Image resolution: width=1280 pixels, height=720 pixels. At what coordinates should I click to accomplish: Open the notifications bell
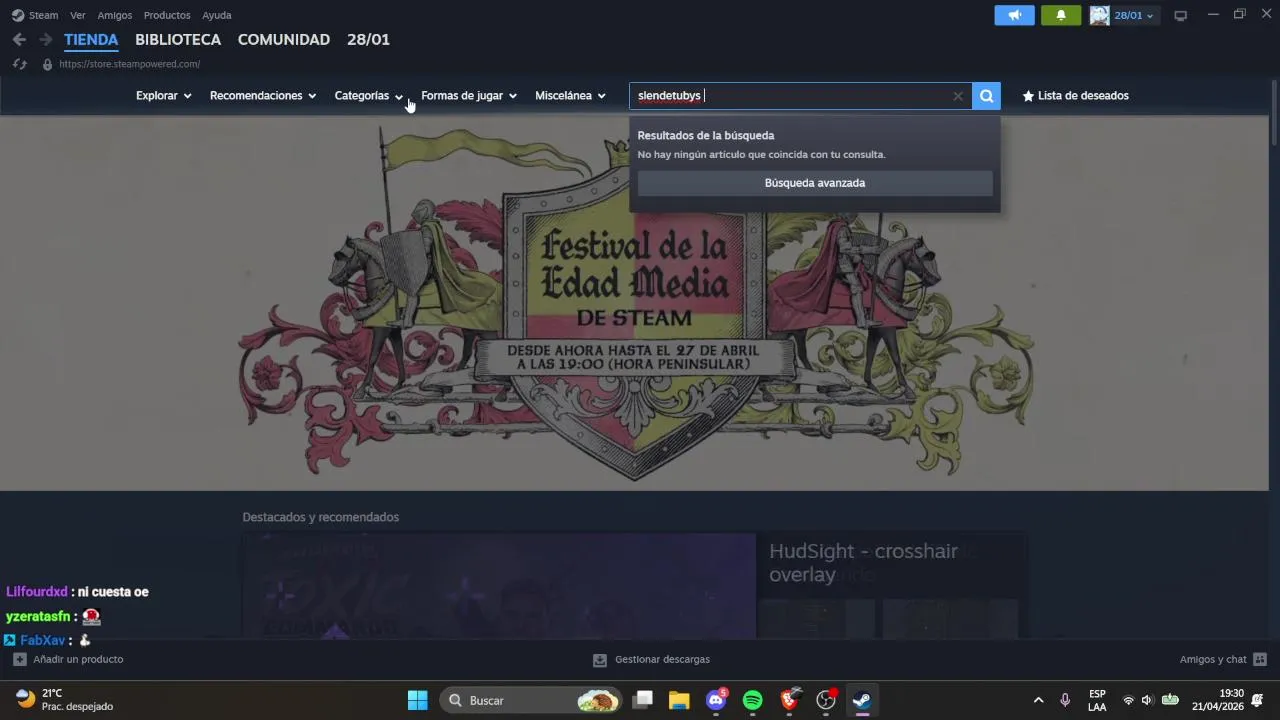(1061, 15)
